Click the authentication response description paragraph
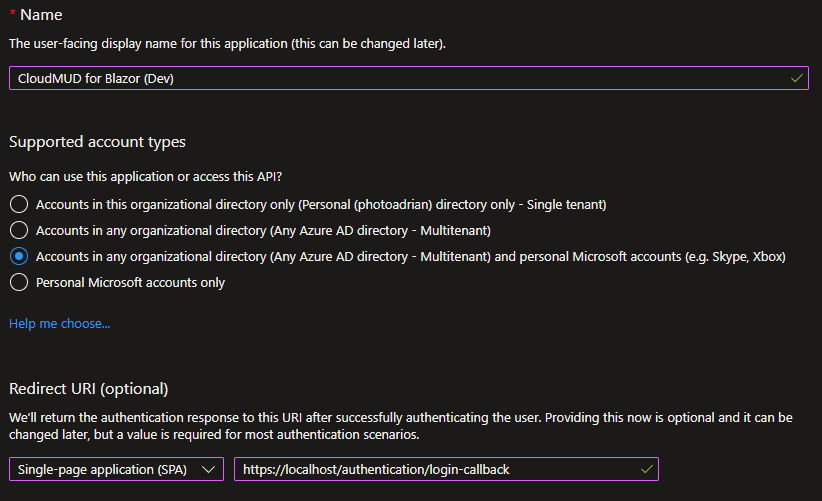The width and height of the screenshot is (822, 501). pos(401,426)
